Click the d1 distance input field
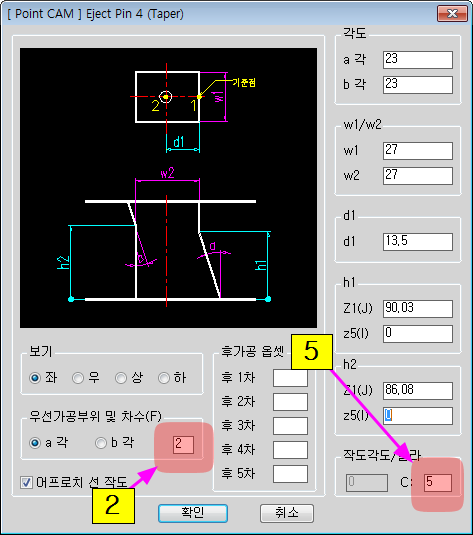This screenshot has height=535, width=473. [x=418, y=242]
